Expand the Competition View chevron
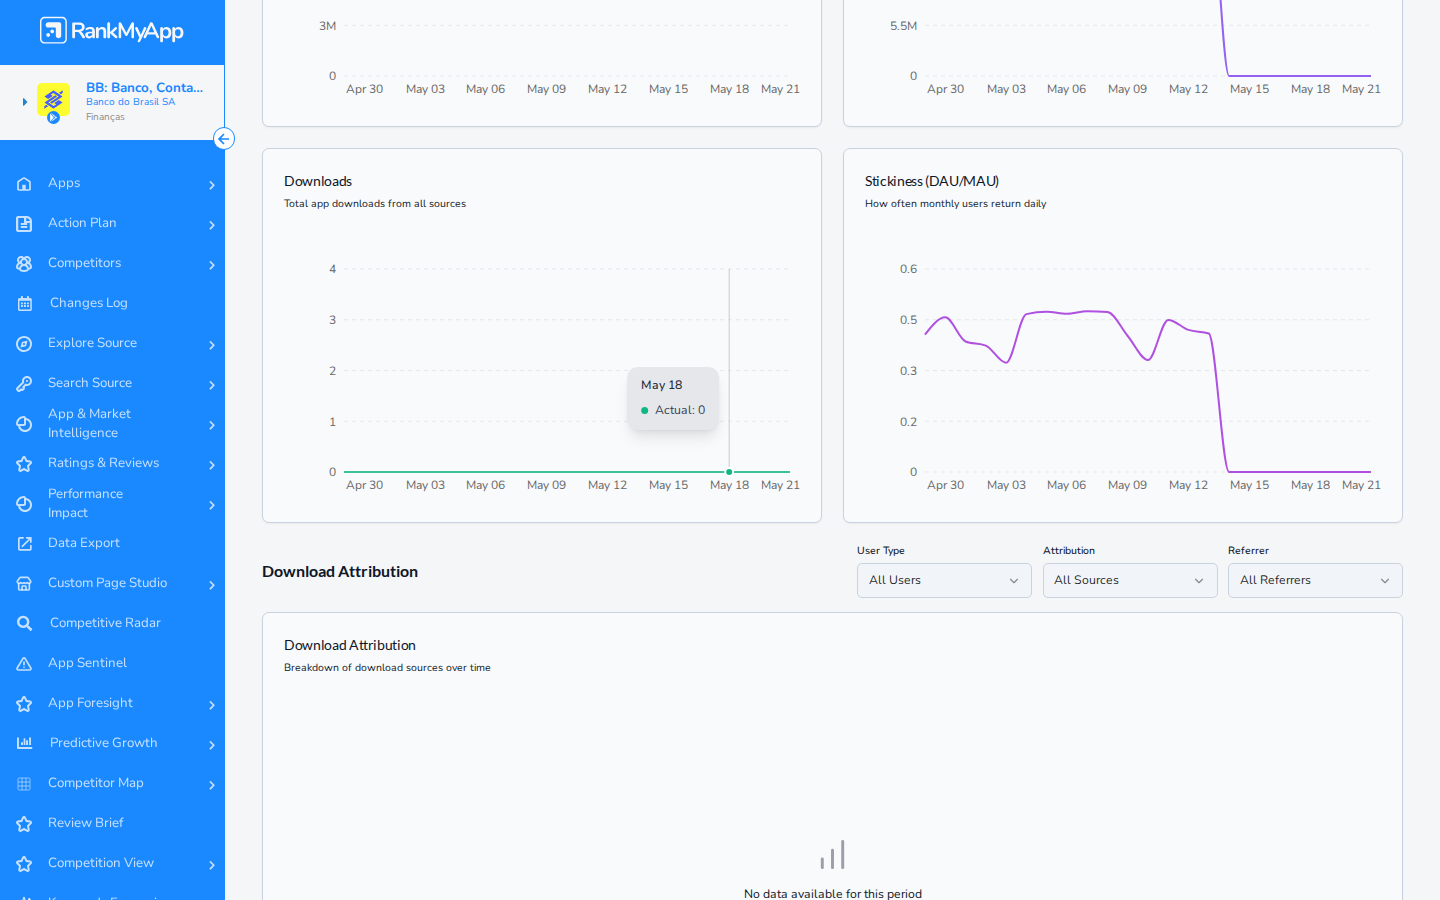 pos(212,865)
